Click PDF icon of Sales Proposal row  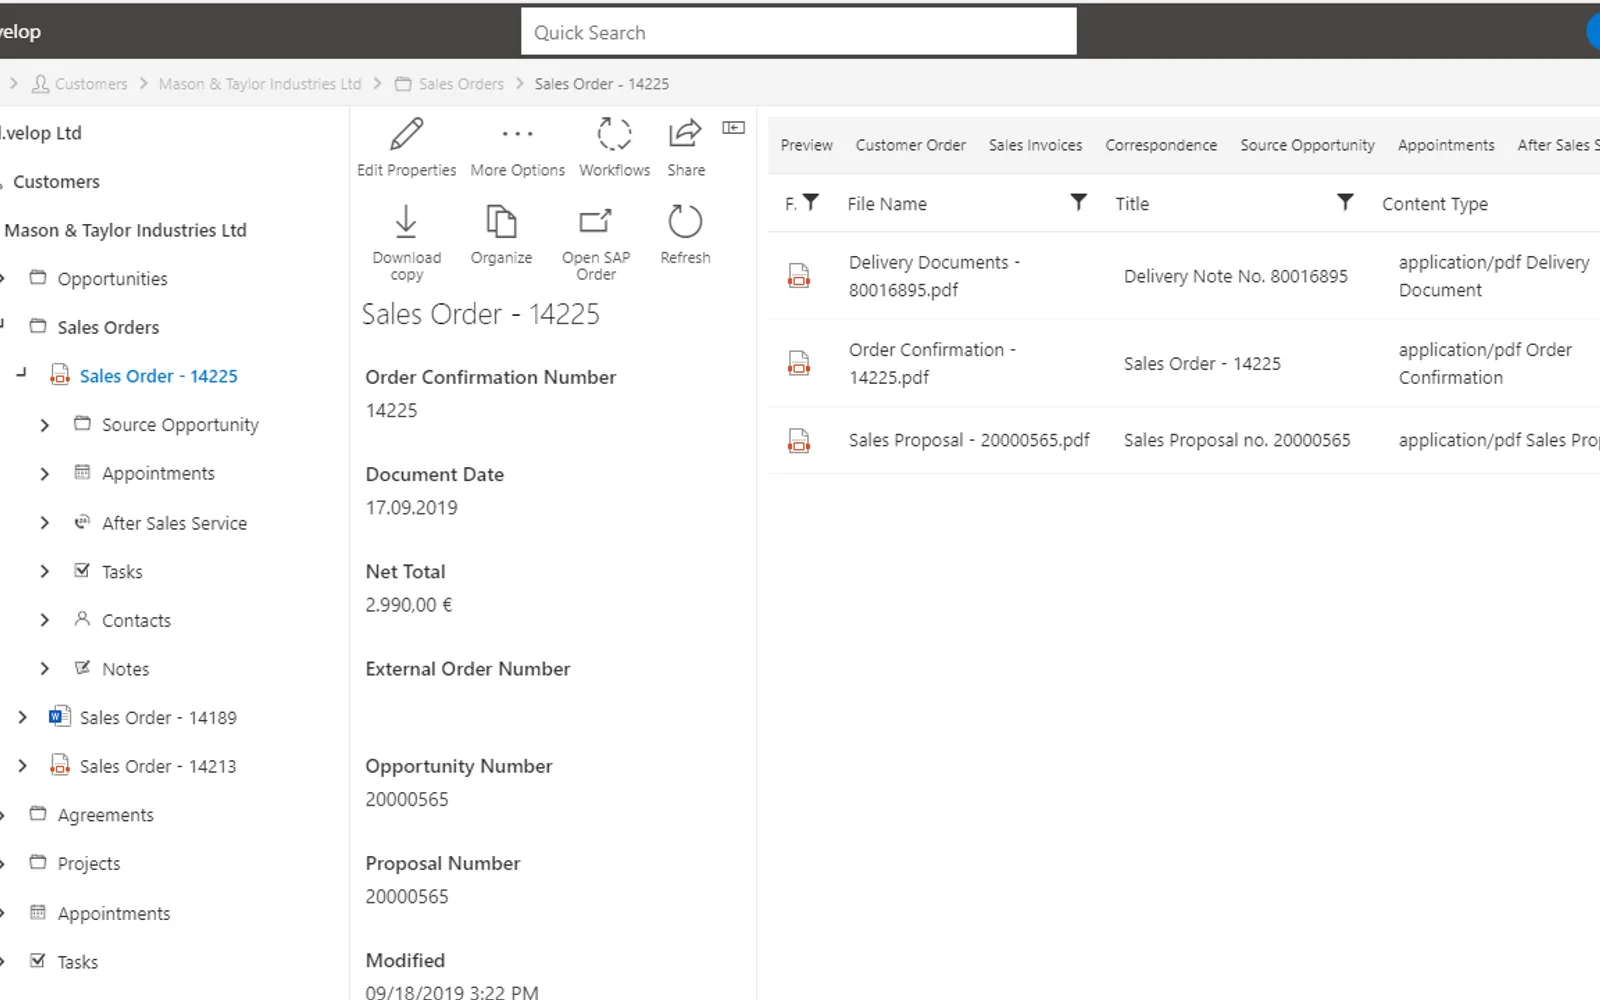[799, 440]
